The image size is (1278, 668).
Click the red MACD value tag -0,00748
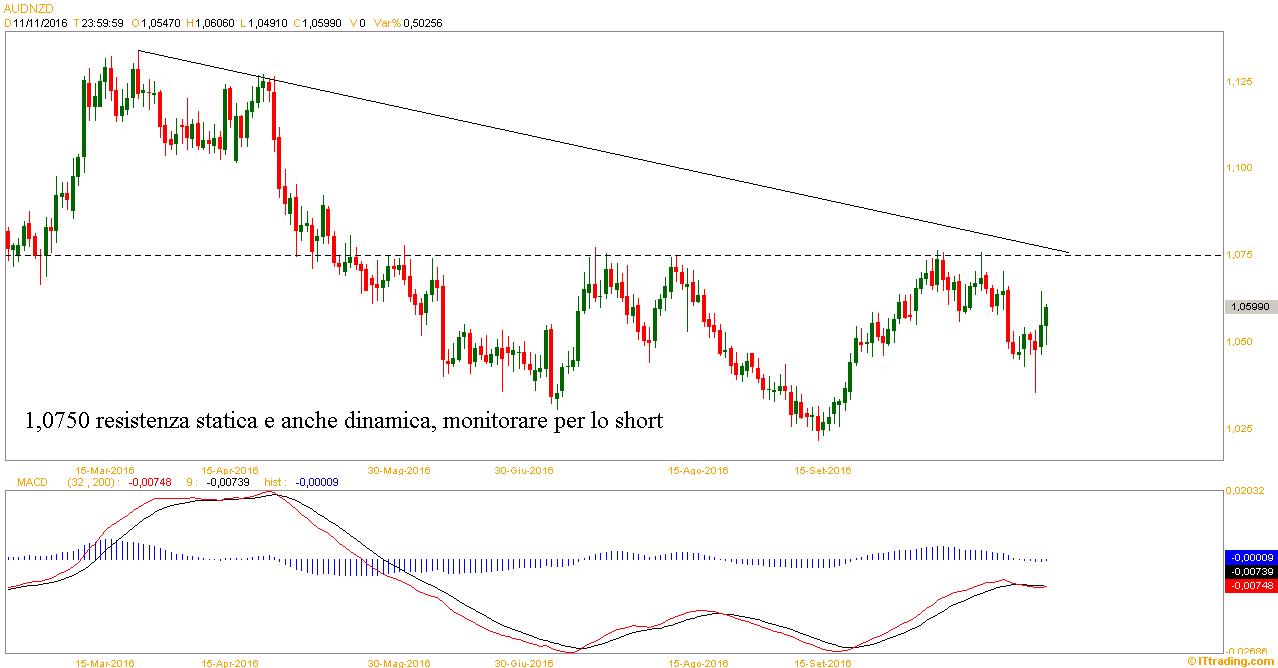pos(1250,585)
